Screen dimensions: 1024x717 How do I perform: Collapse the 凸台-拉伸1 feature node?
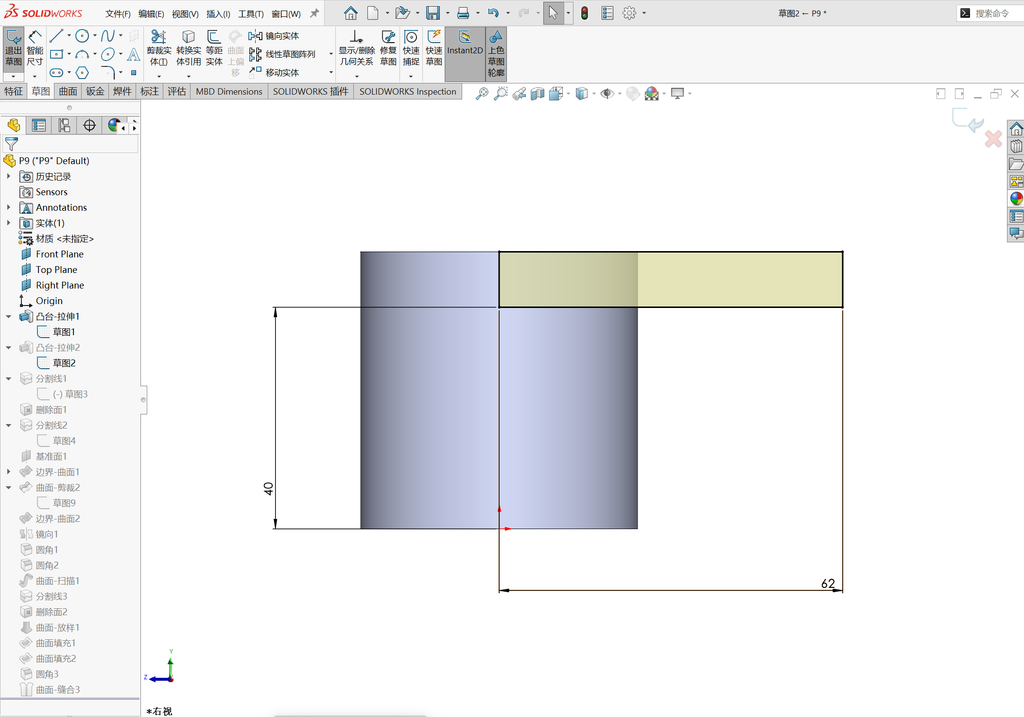pyautogui.click(x=8, y=316)
